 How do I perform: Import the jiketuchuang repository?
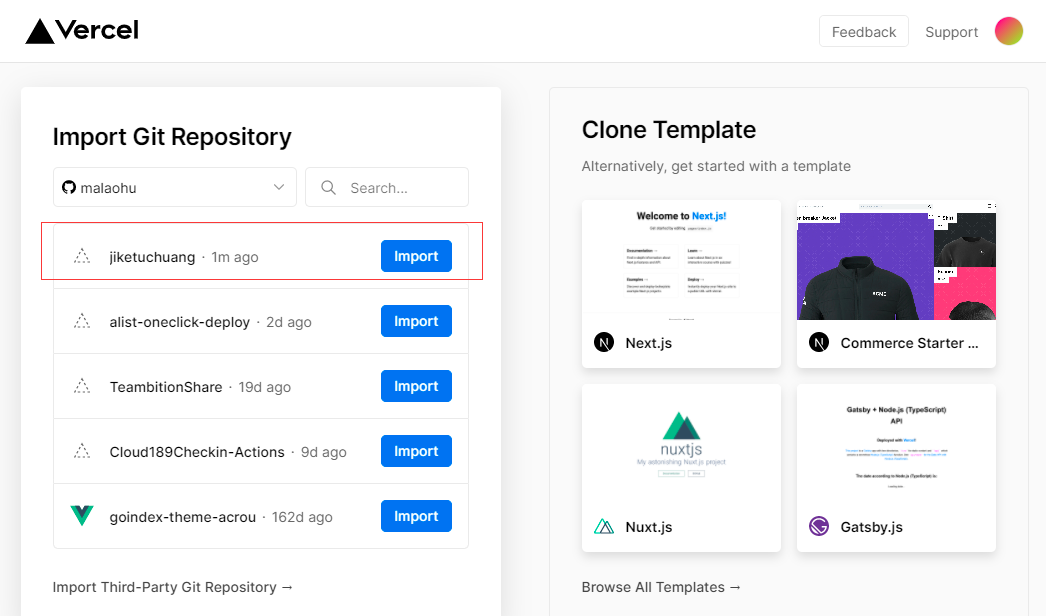(x=416, y=256)
